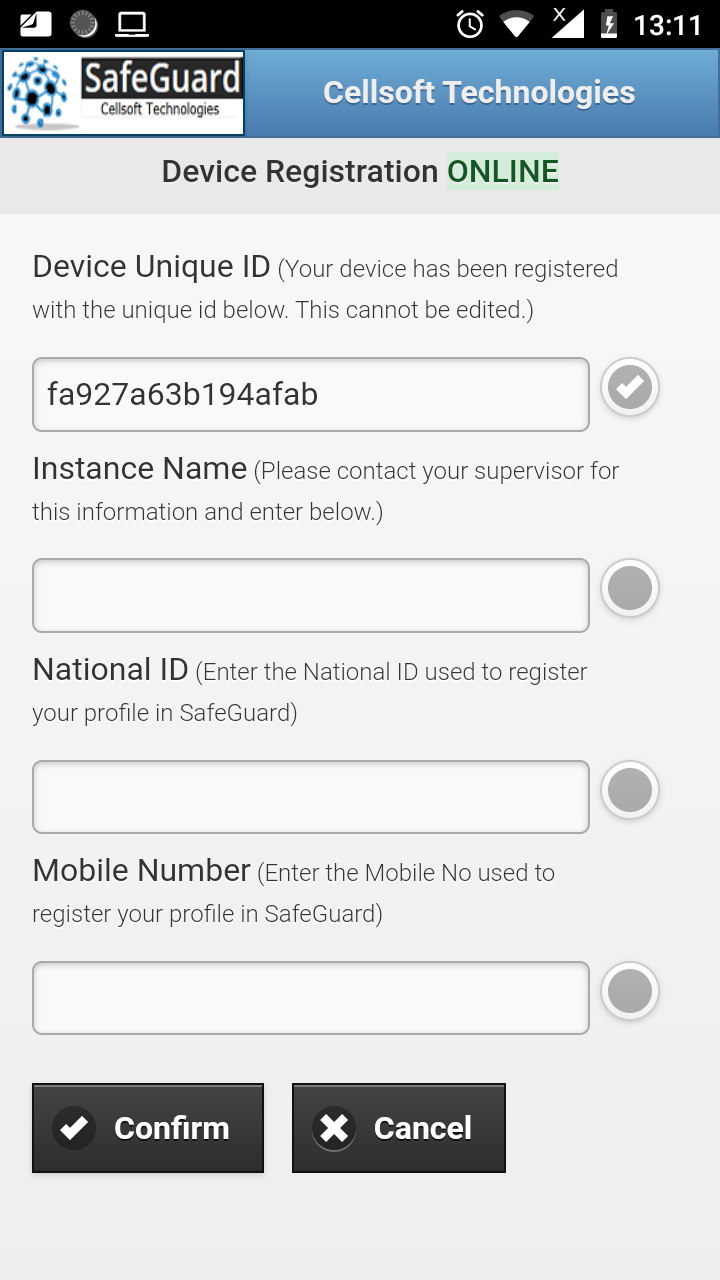The image size is (720, 1280).
Task: Tap the Device Unique ID text field
Action: tap(311, 394)
